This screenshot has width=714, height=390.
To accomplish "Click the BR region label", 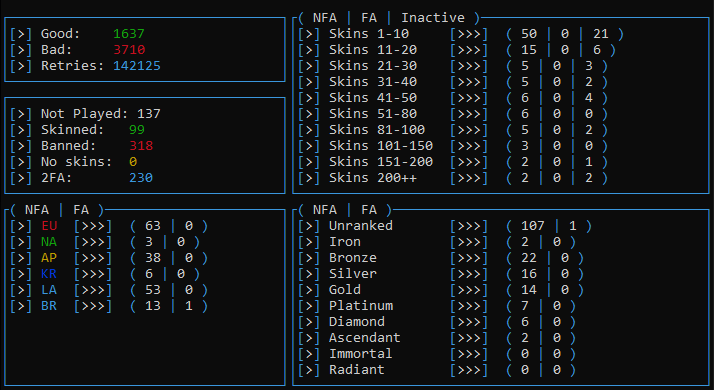I will tap(49, 306).
